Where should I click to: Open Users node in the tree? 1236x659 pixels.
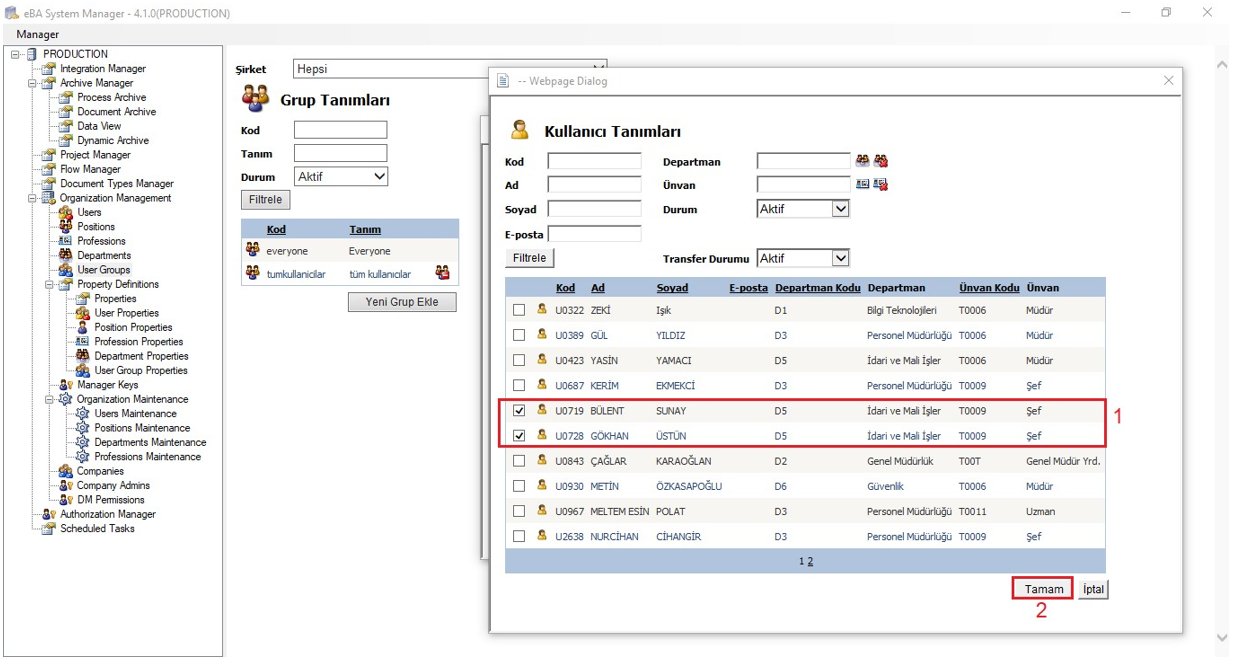click(89, 212)
